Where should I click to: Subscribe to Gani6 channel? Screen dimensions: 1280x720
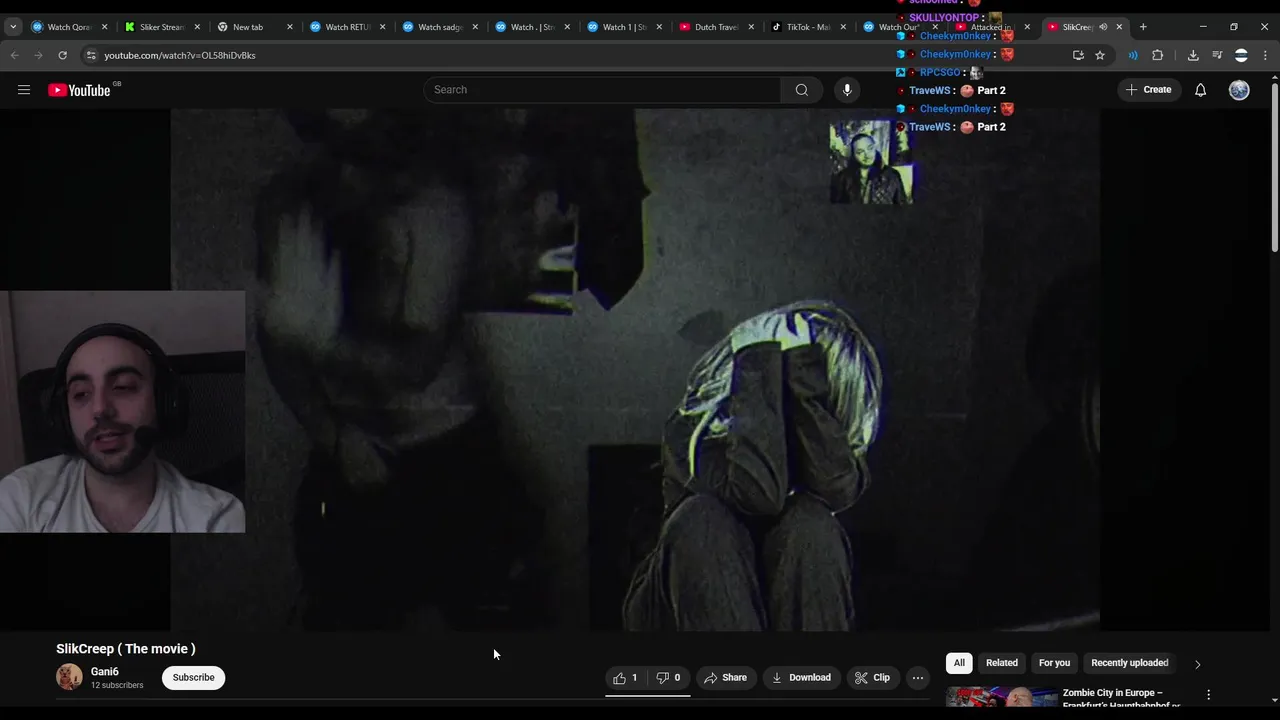(x=193, y=678)
